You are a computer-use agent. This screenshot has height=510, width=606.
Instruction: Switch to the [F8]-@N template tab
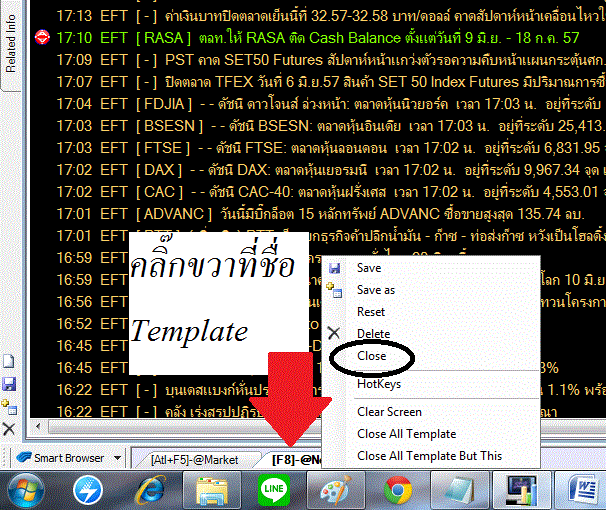295,459
